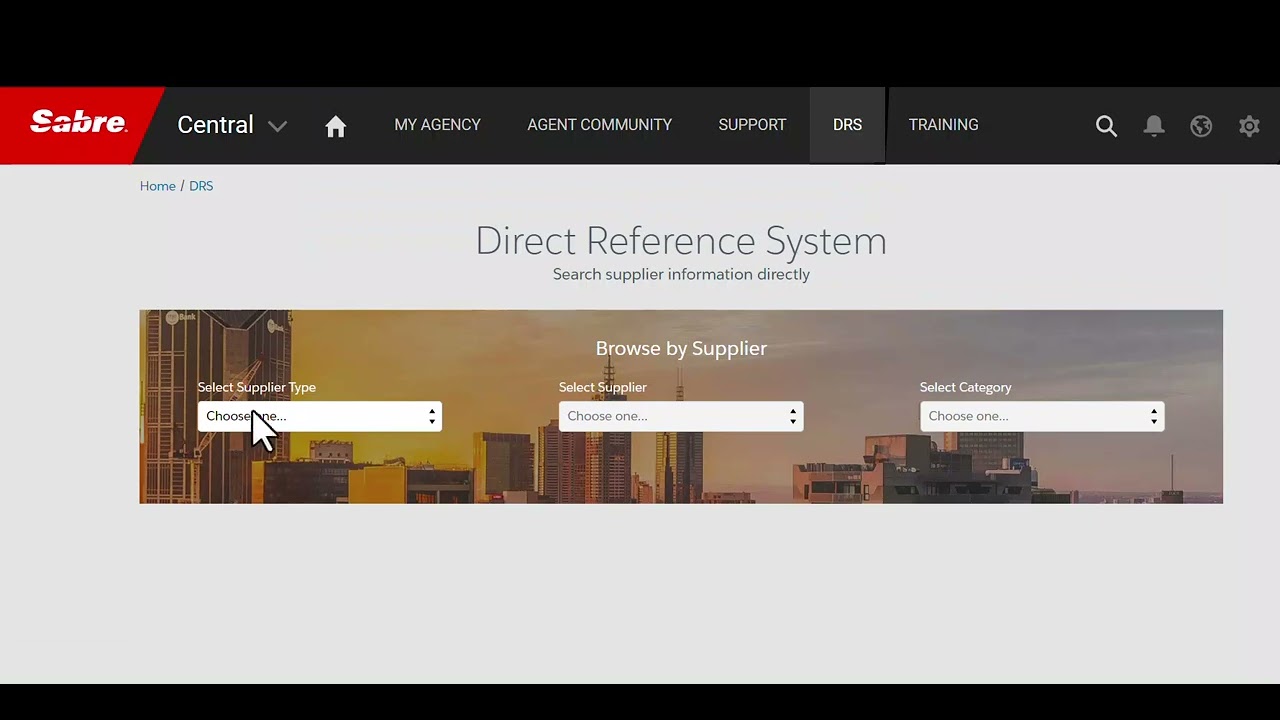Select the DRS menu tab
1280x720 pixels.
(847, 125)
